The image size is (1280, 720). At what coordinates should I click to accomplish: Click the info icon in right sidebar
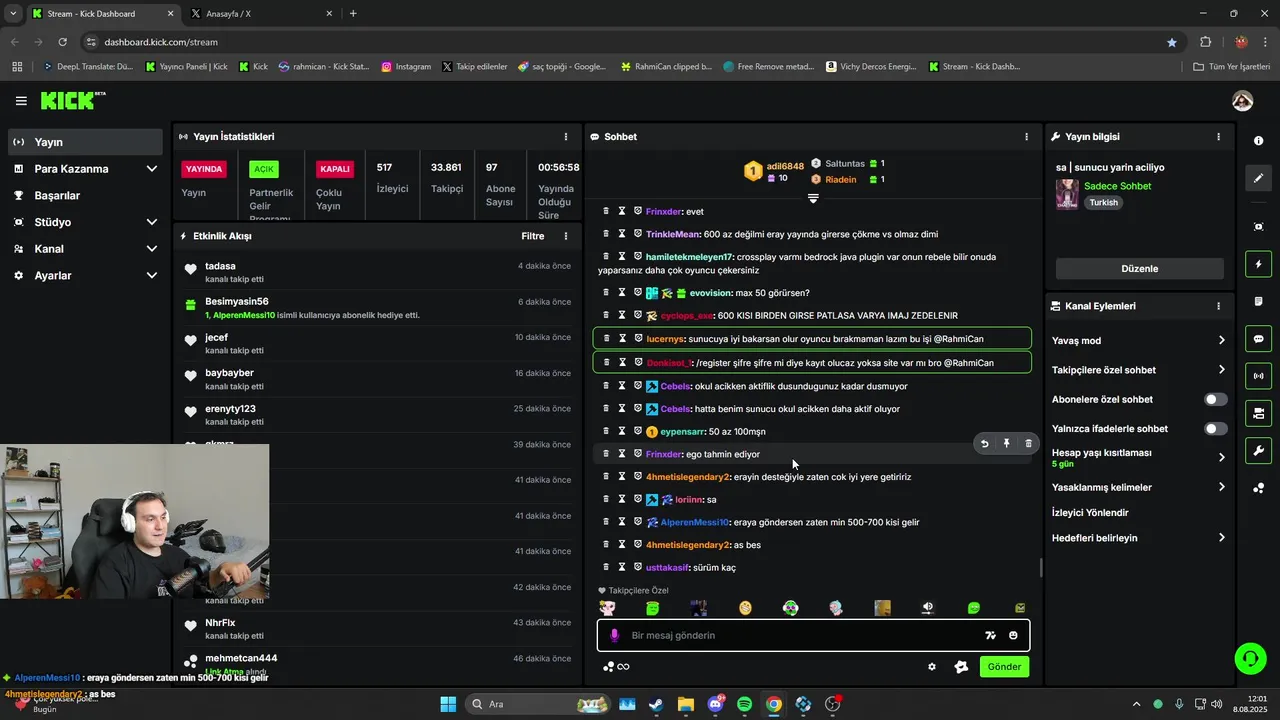[1258, 141]
